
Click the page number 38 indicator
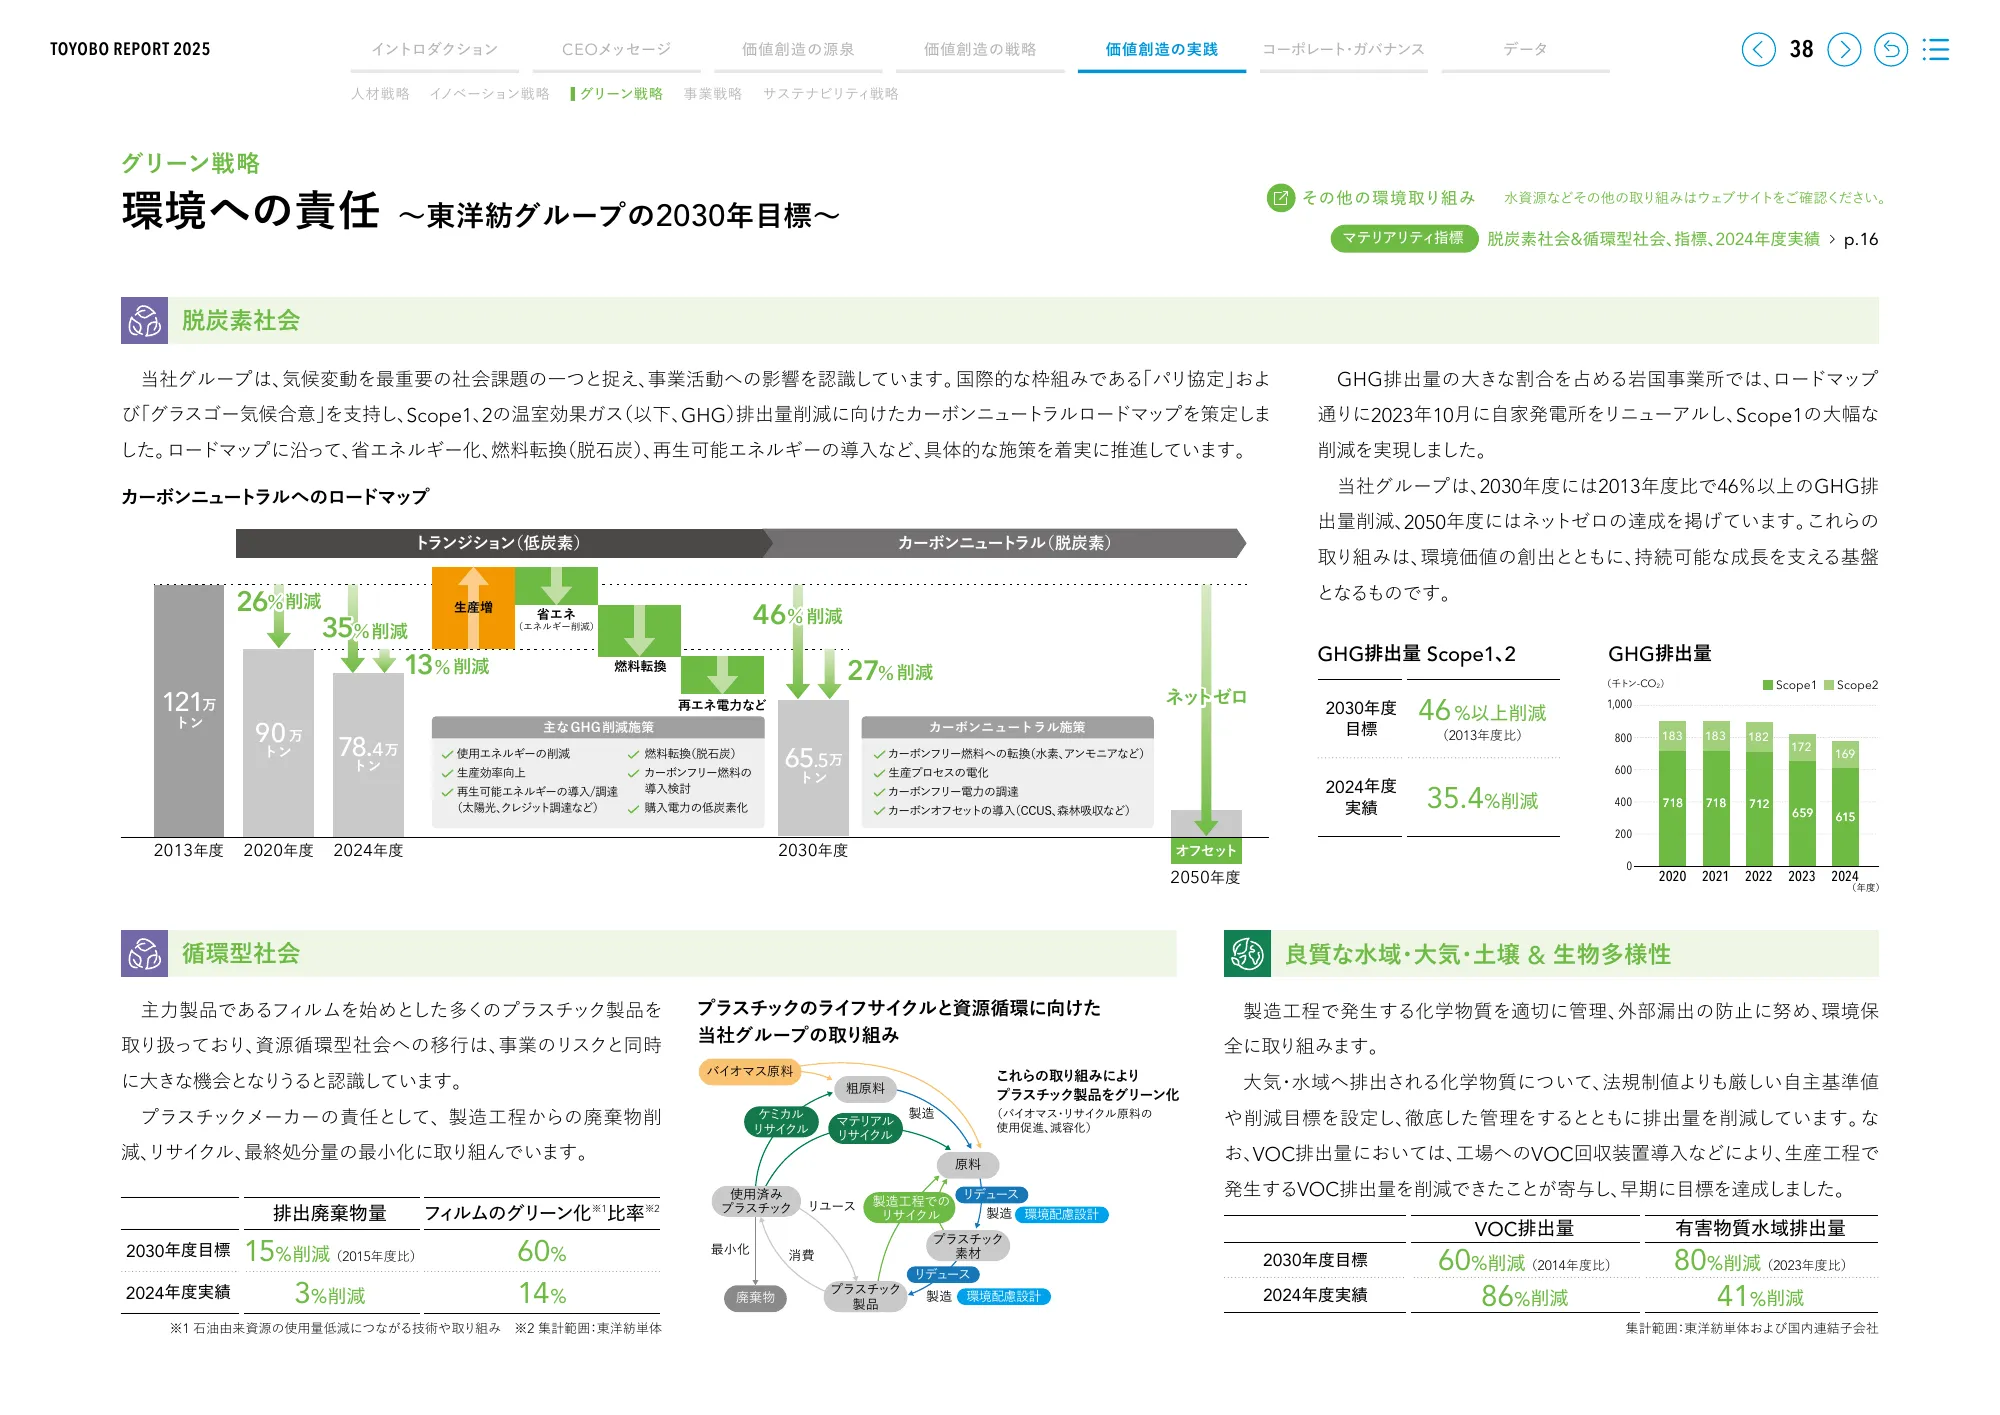point(1801,48)
